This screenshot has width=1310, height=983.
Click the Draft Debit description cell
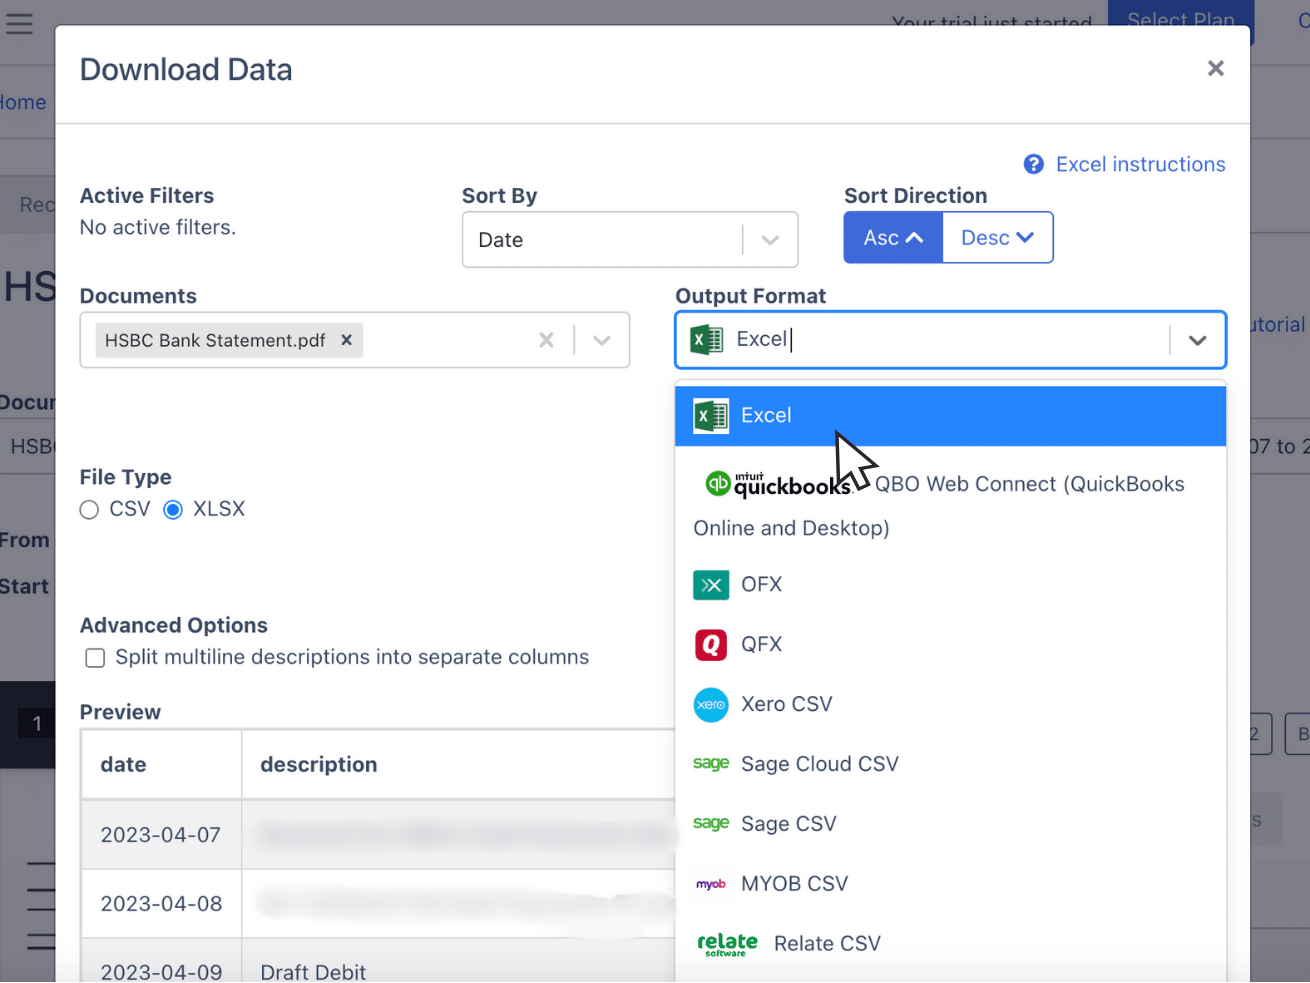point(458,962)
